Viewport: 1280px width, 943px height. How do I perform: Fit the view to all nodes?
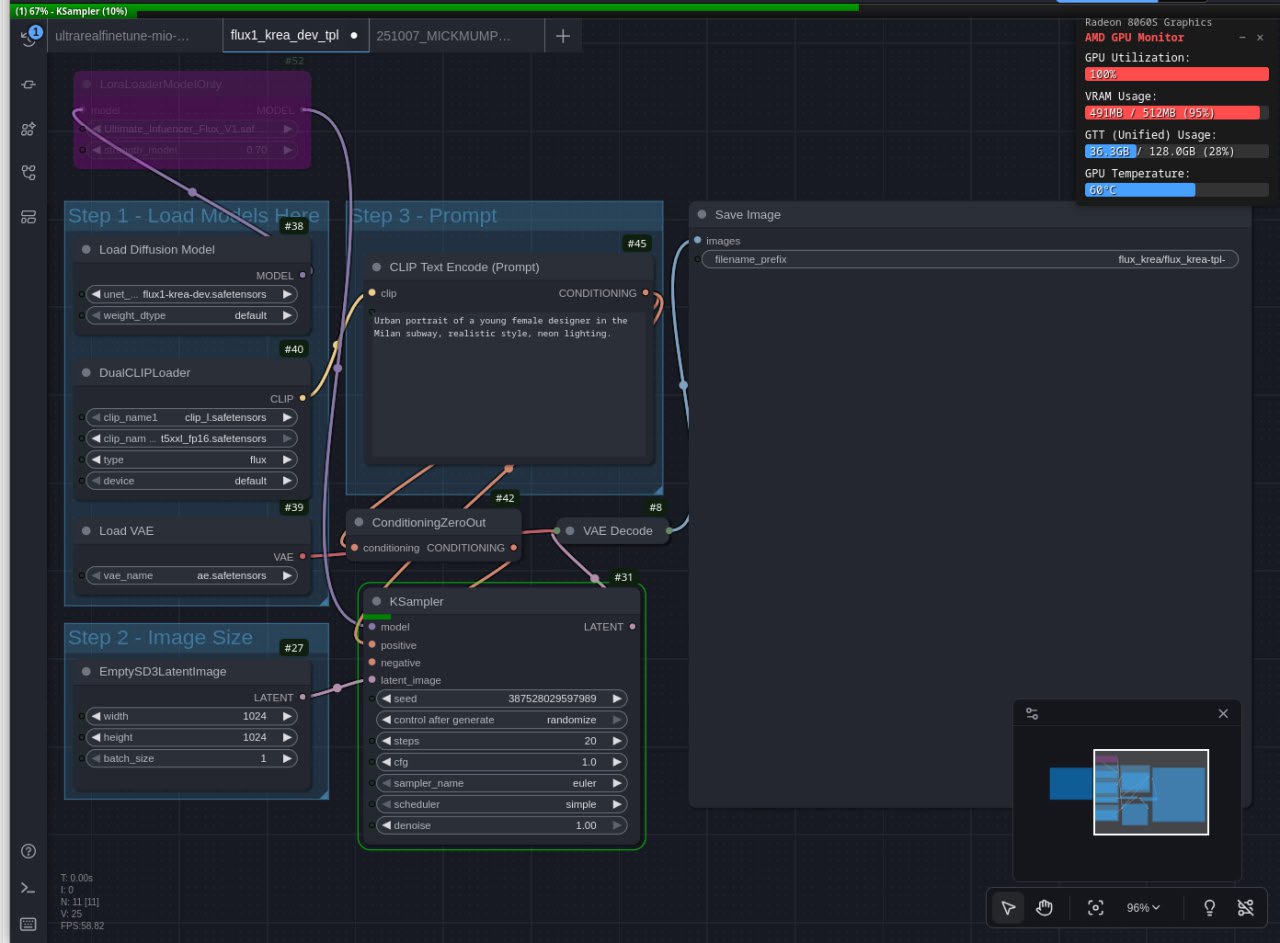point(1095,908)
